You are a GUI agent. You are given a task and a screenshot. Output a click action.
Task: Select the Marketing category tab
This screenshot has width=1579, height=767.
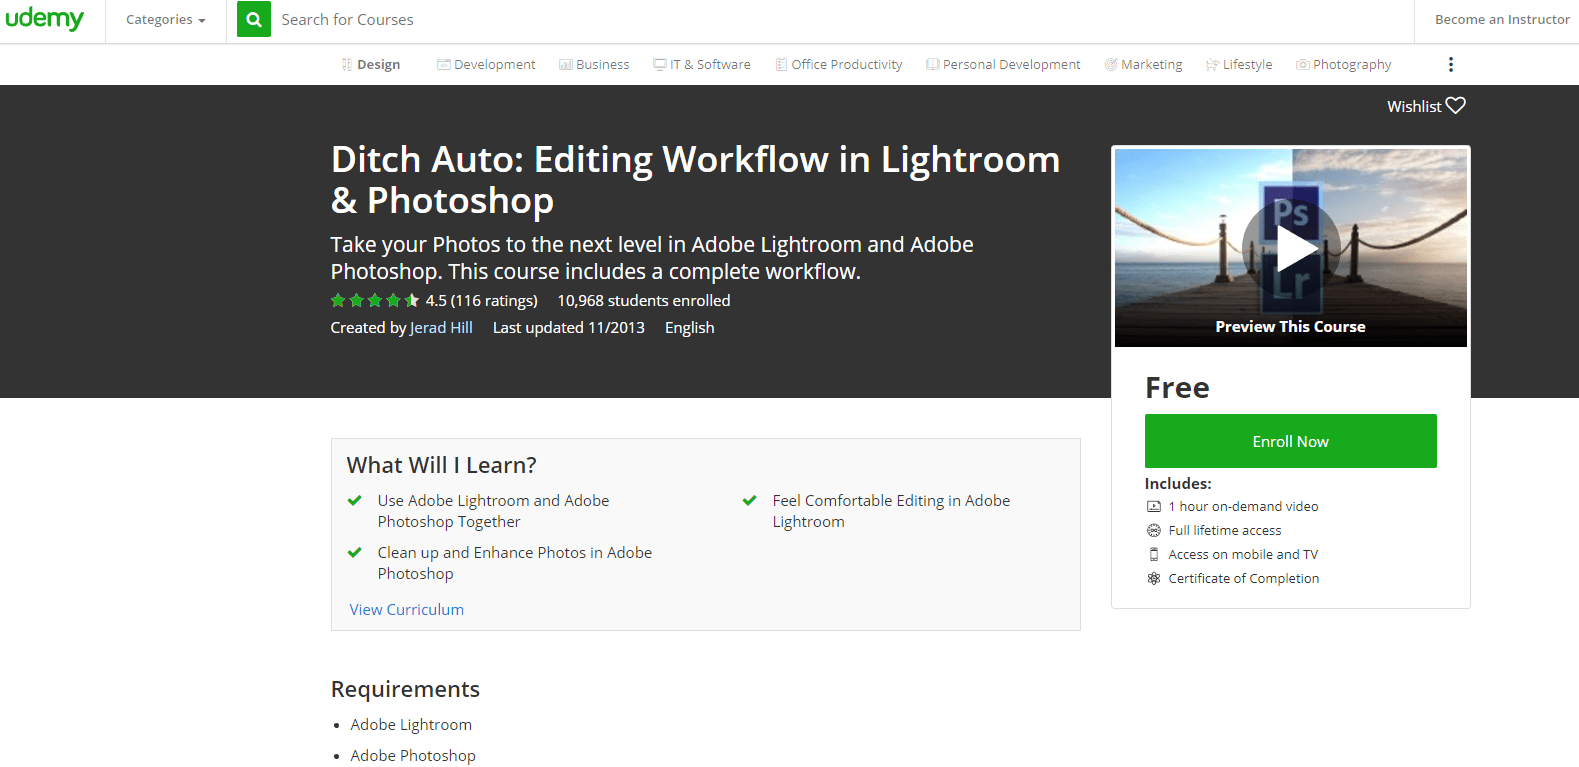[x=1143, y=64]
